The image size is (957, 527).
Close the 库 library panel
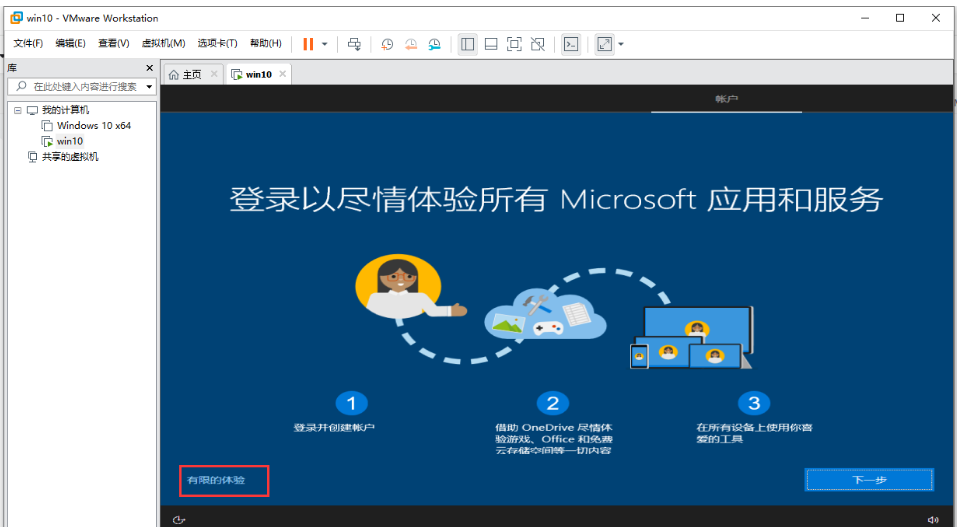click(x=150, y=68)
